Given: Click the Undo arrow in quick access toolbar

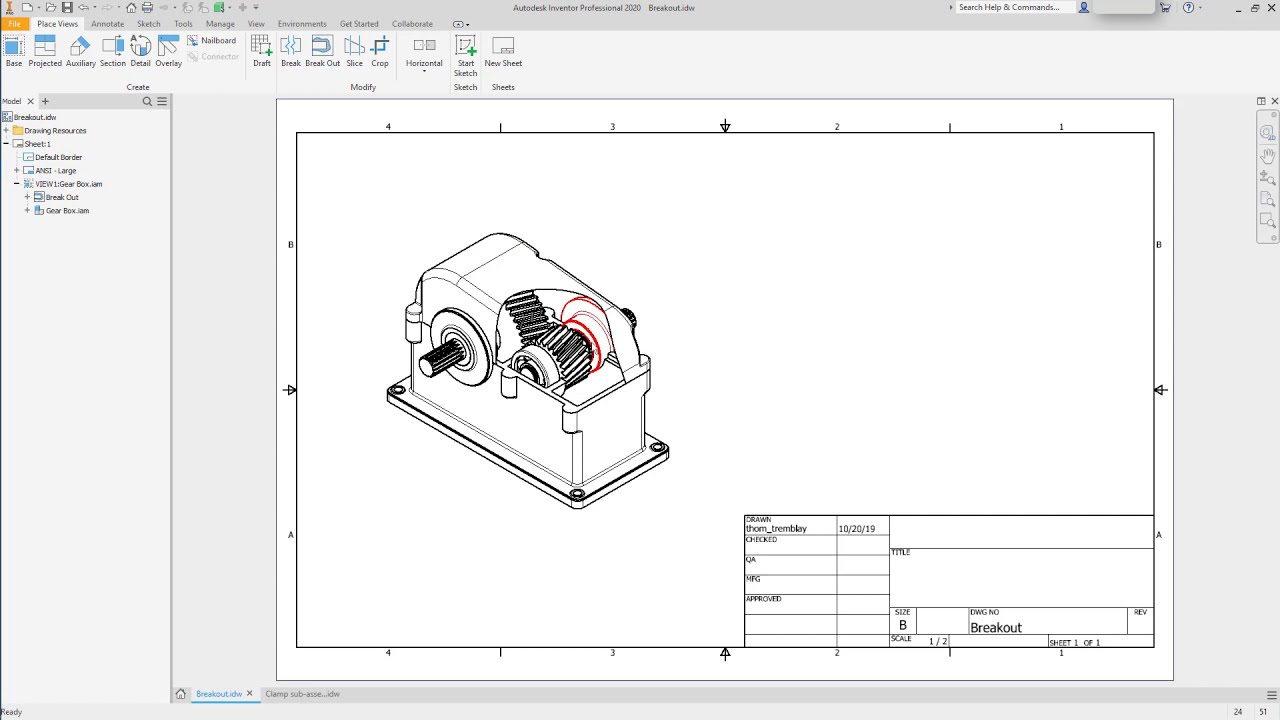Looking at the screenshot, I should (84, 7).
